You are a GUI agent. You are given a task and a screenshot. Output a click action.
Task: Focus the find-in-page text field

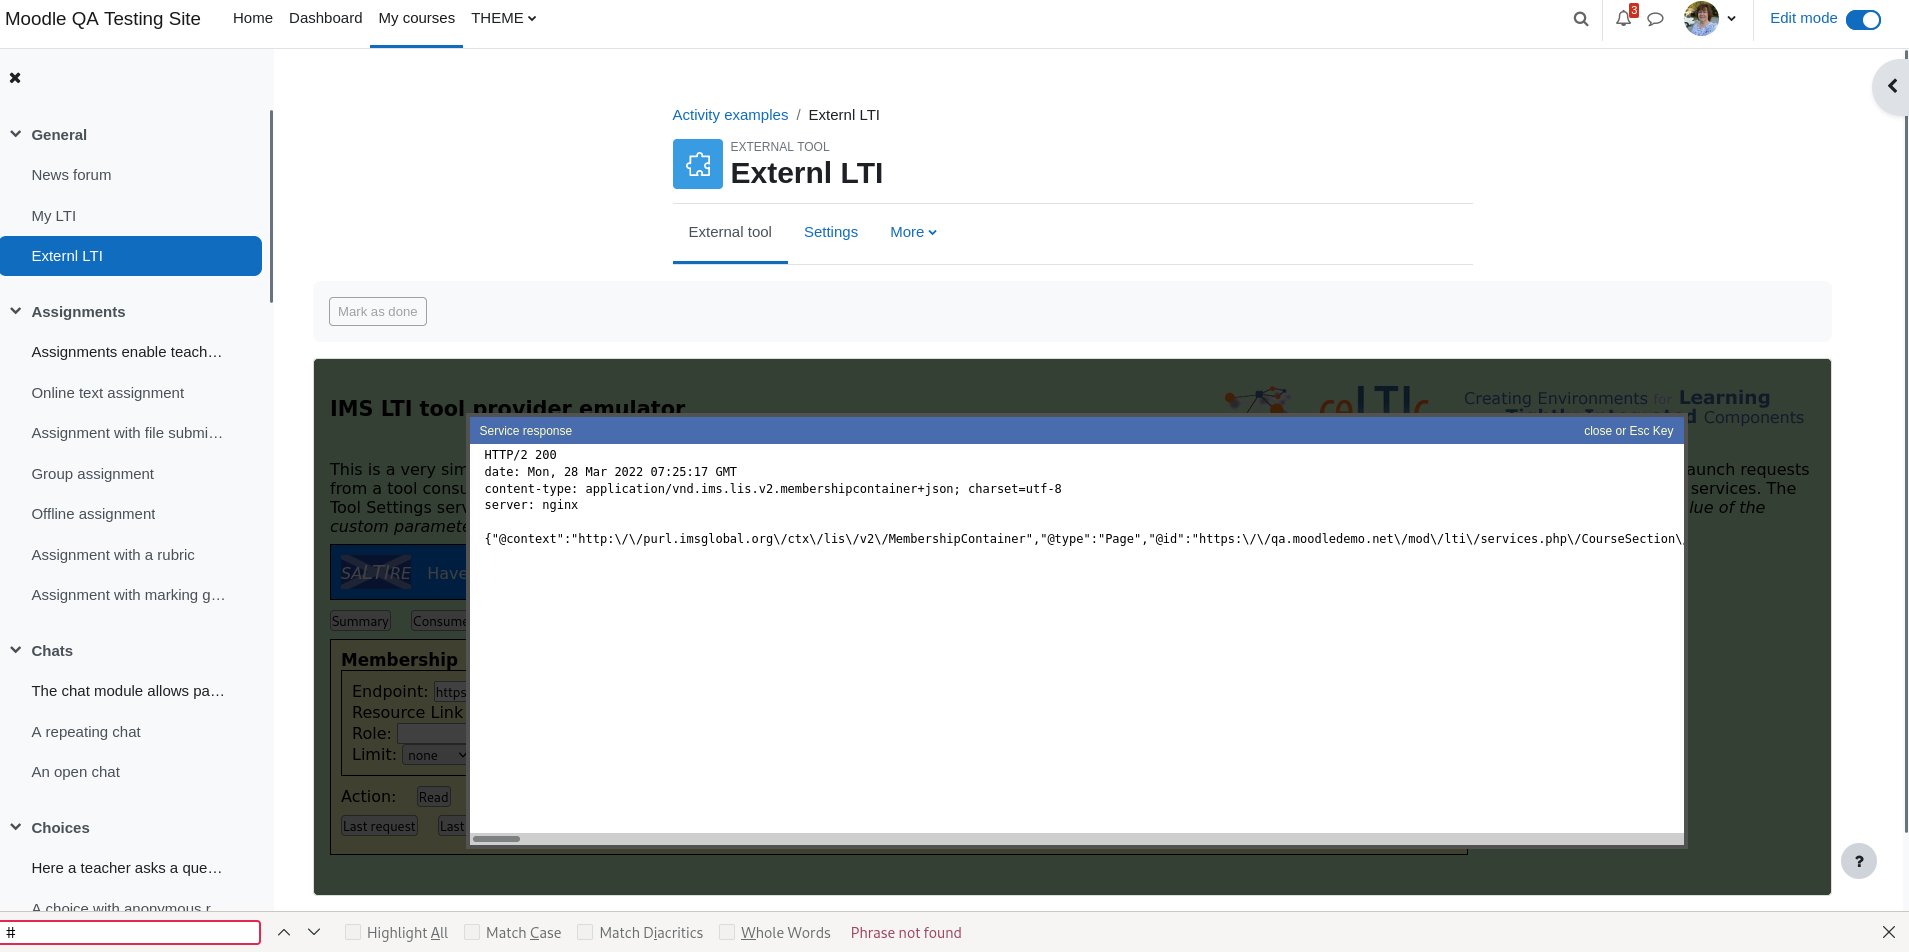[x=131, y=932]
